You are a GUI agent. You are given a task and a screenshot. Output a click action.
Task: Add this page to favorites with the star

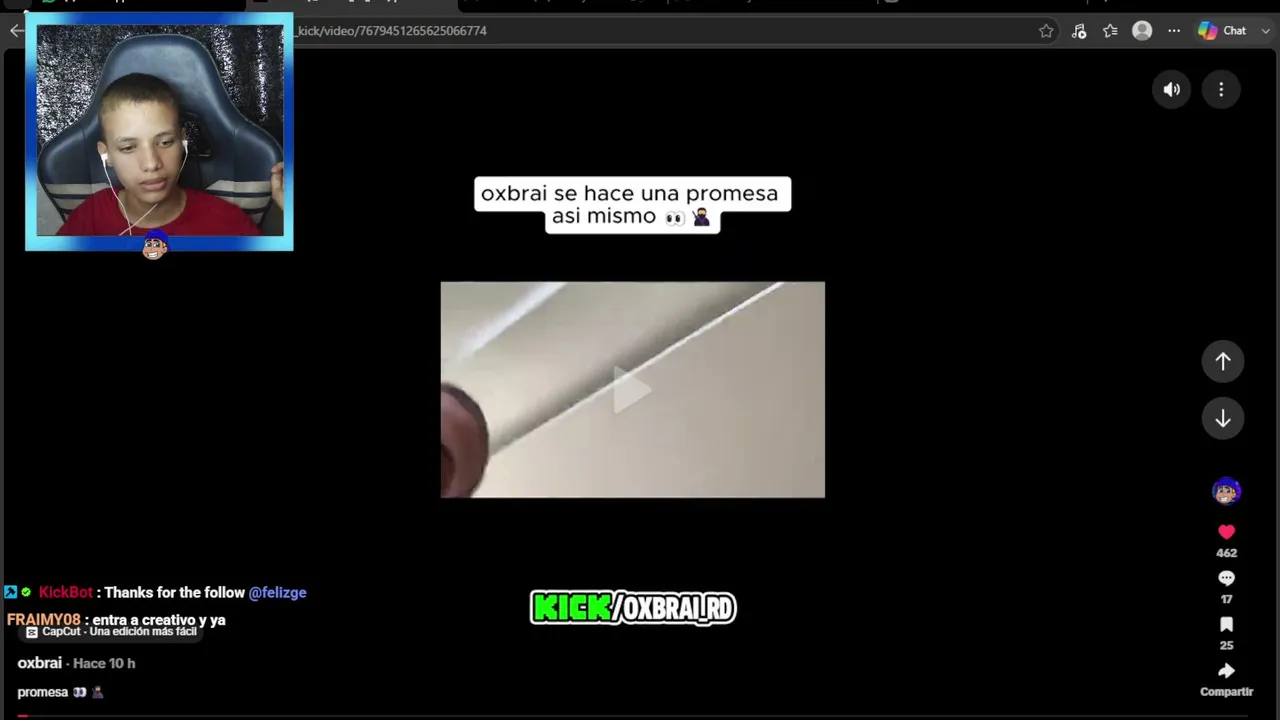pyautogui.click(x=1046, y=31)
